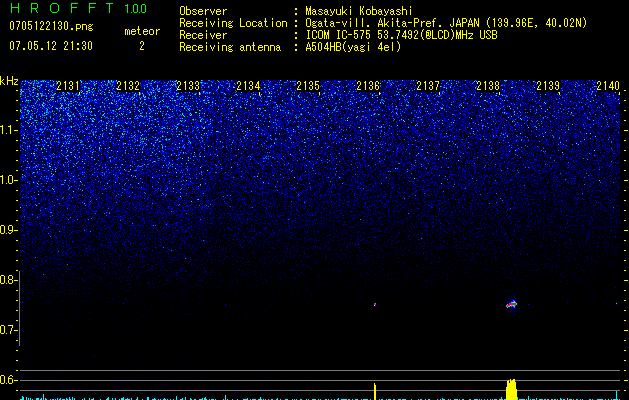Click the 2132 time marker

tap(128, 86)
